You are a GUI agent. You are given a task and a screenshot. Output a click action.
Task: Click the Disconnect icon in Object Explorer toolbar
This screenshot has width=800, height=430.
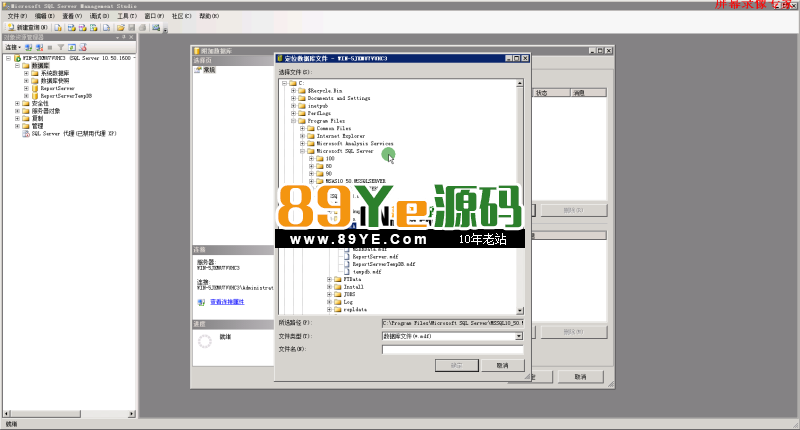39,47
